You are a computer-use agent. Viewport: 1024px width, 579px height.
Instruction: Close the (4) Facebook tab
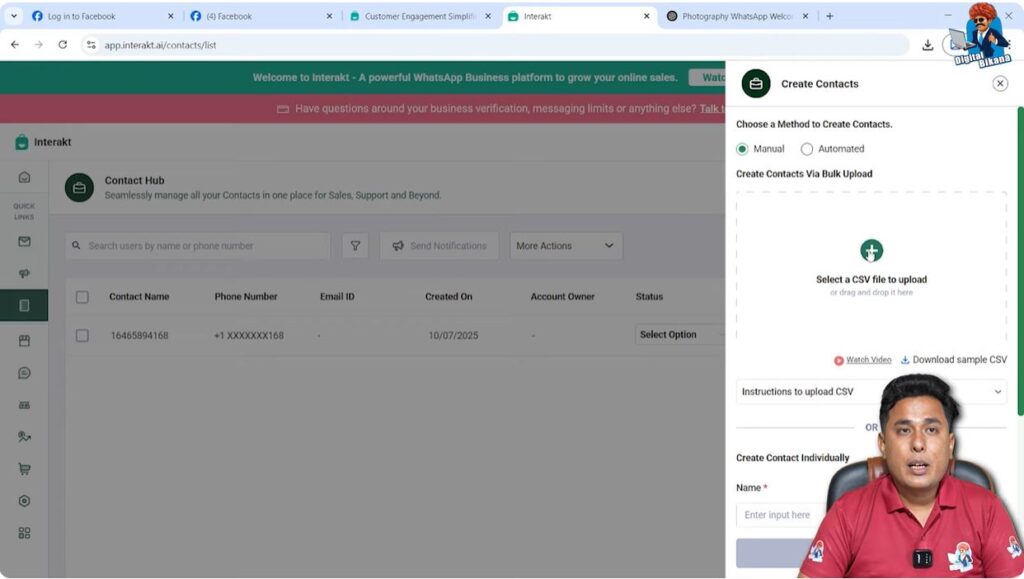pyautogui.click(x=329, y=16)
